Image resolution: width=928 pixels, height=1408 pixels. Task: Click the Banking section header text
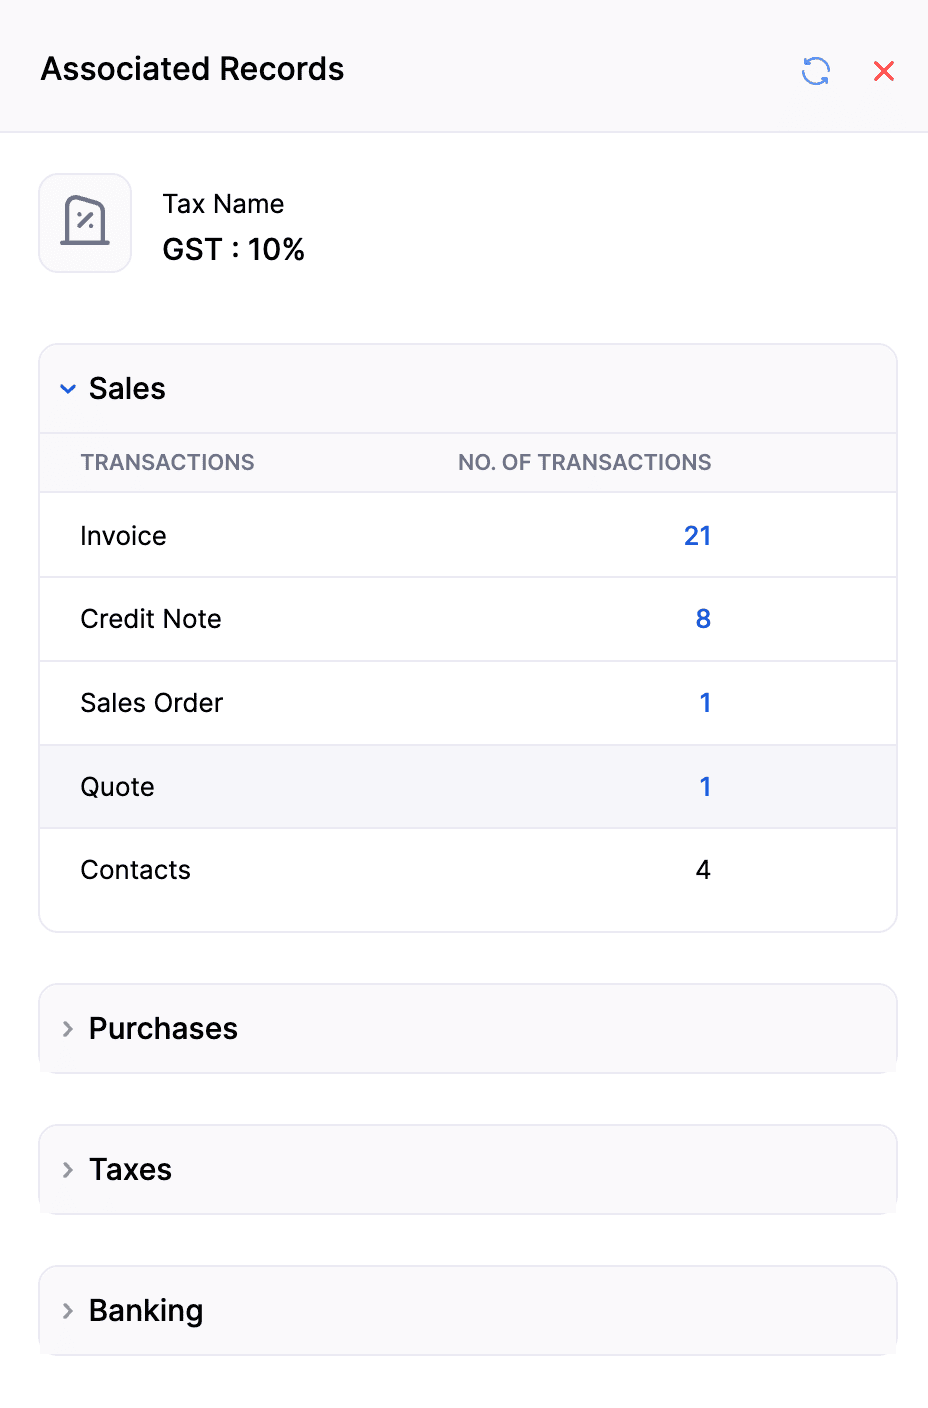pos(146,1311)
